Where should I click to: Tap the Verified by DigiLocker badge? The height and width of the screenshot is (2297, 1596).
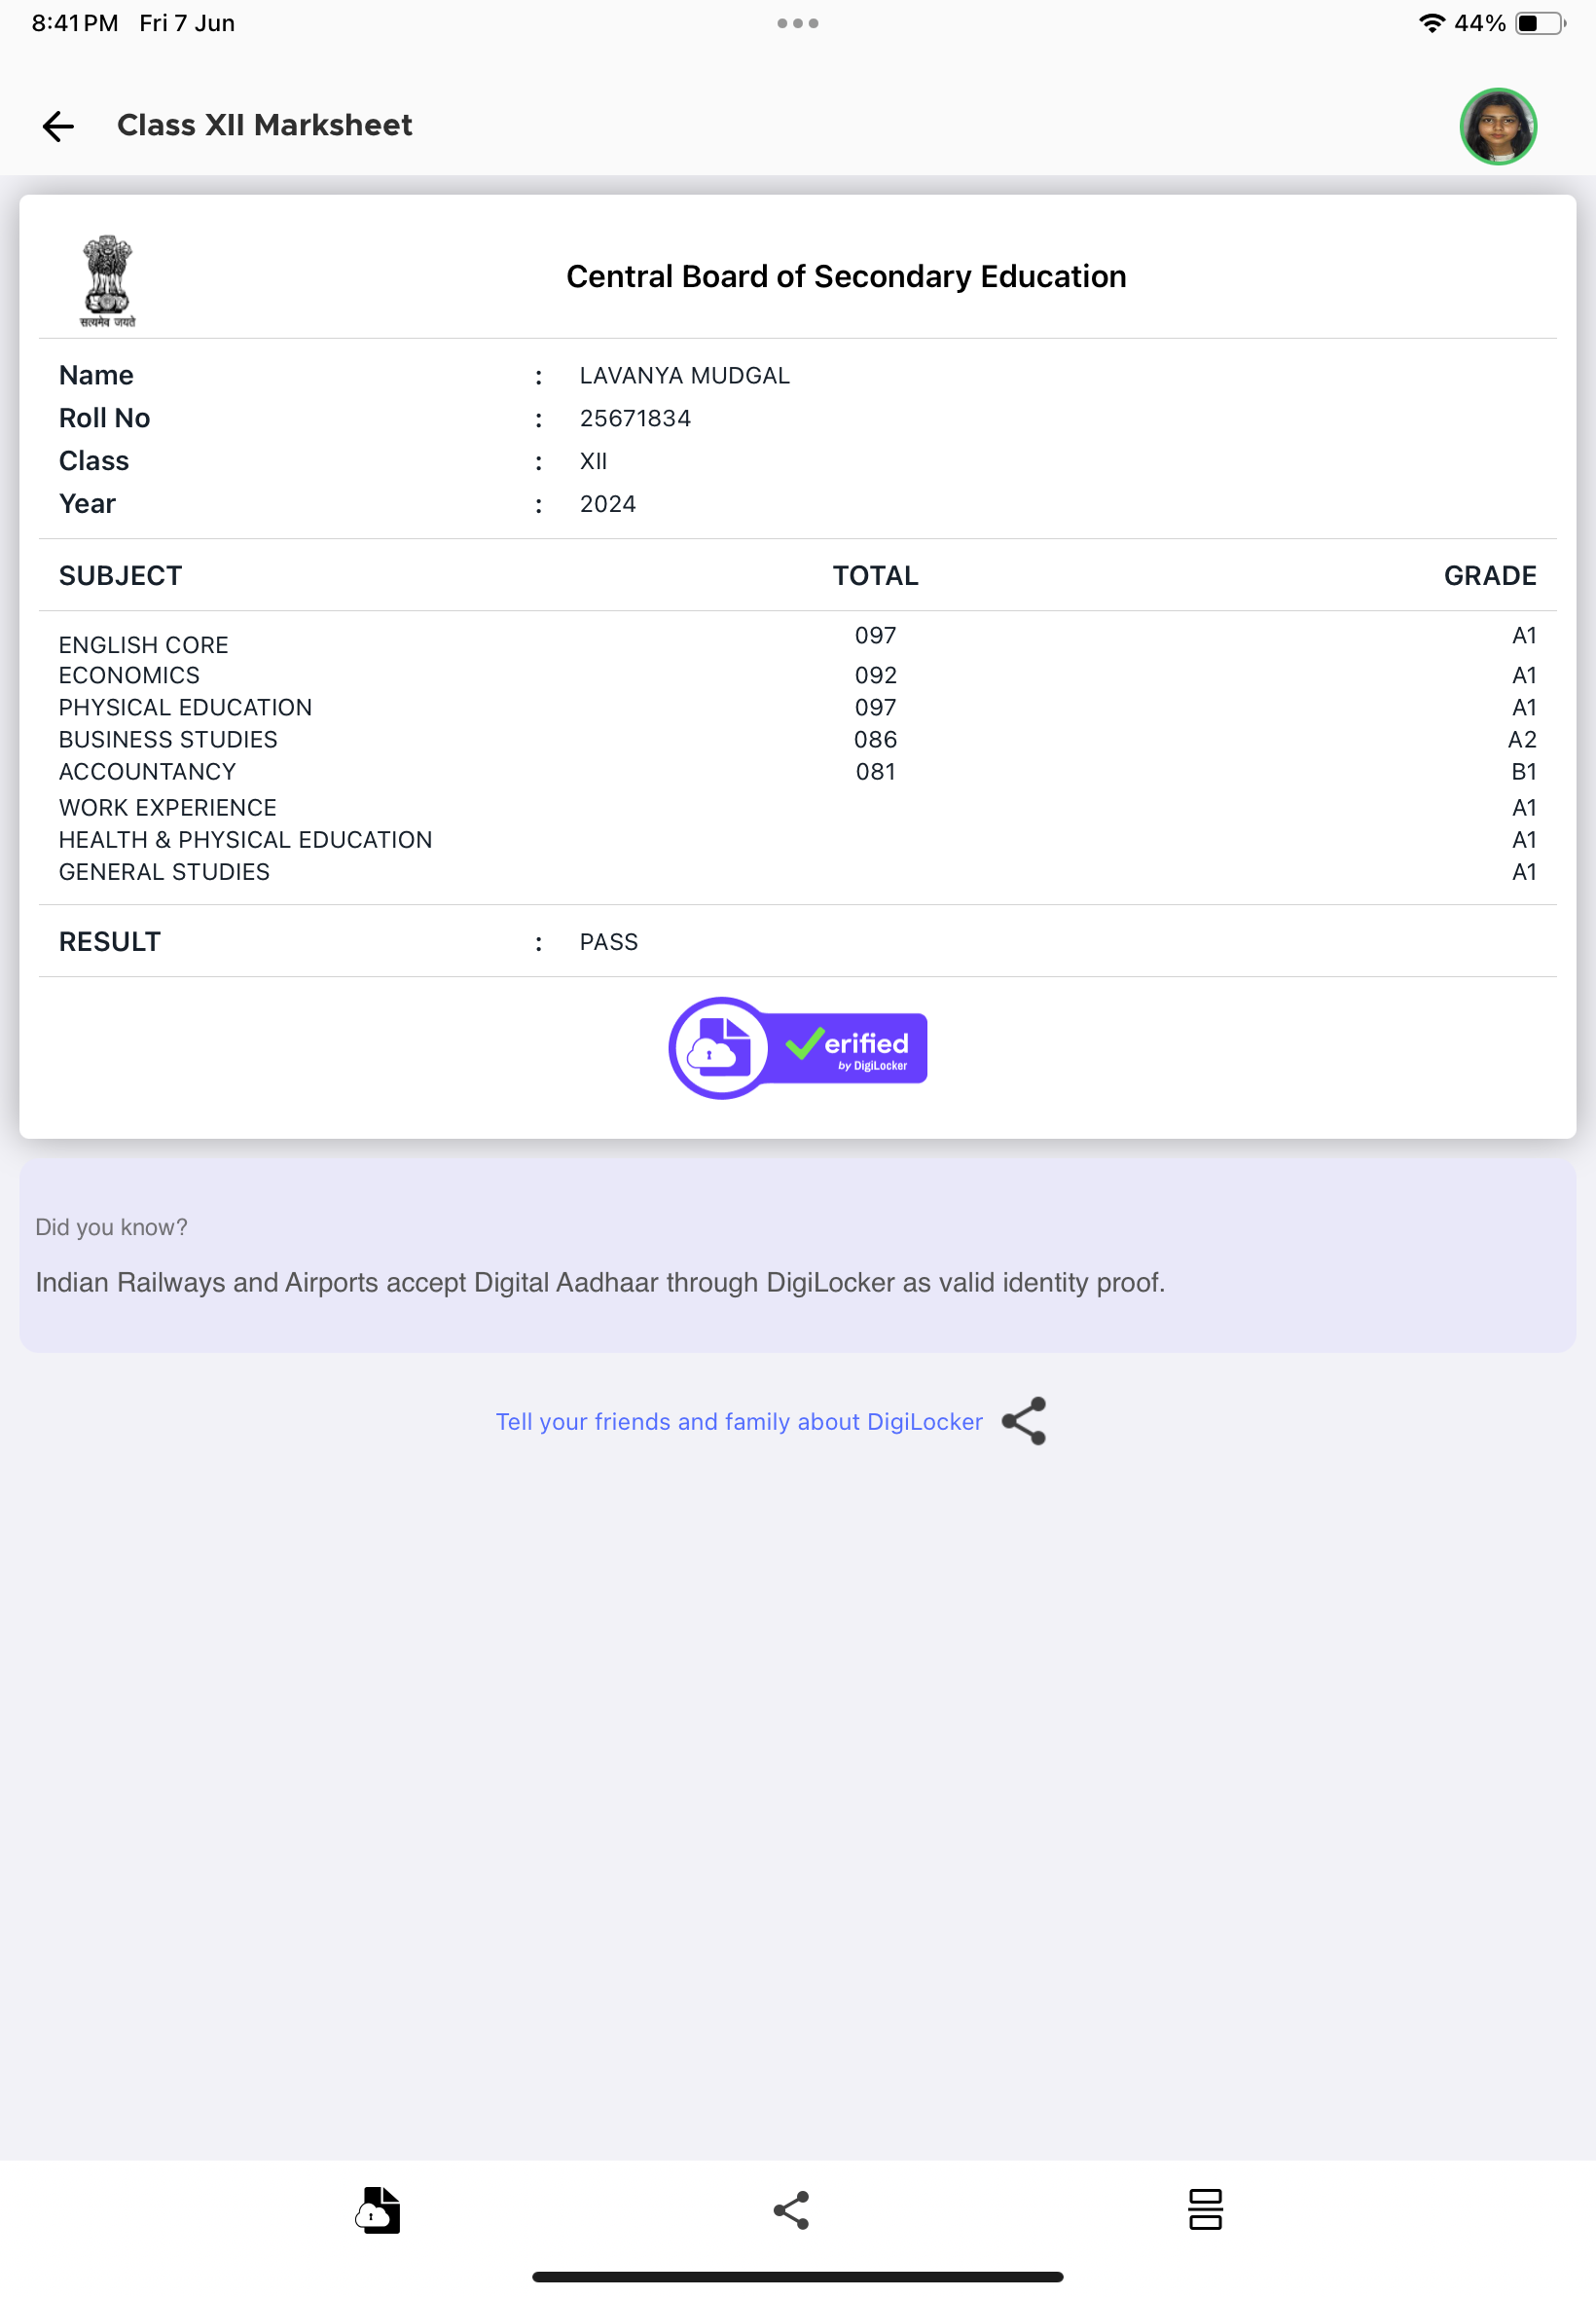tap(797, 1047)
